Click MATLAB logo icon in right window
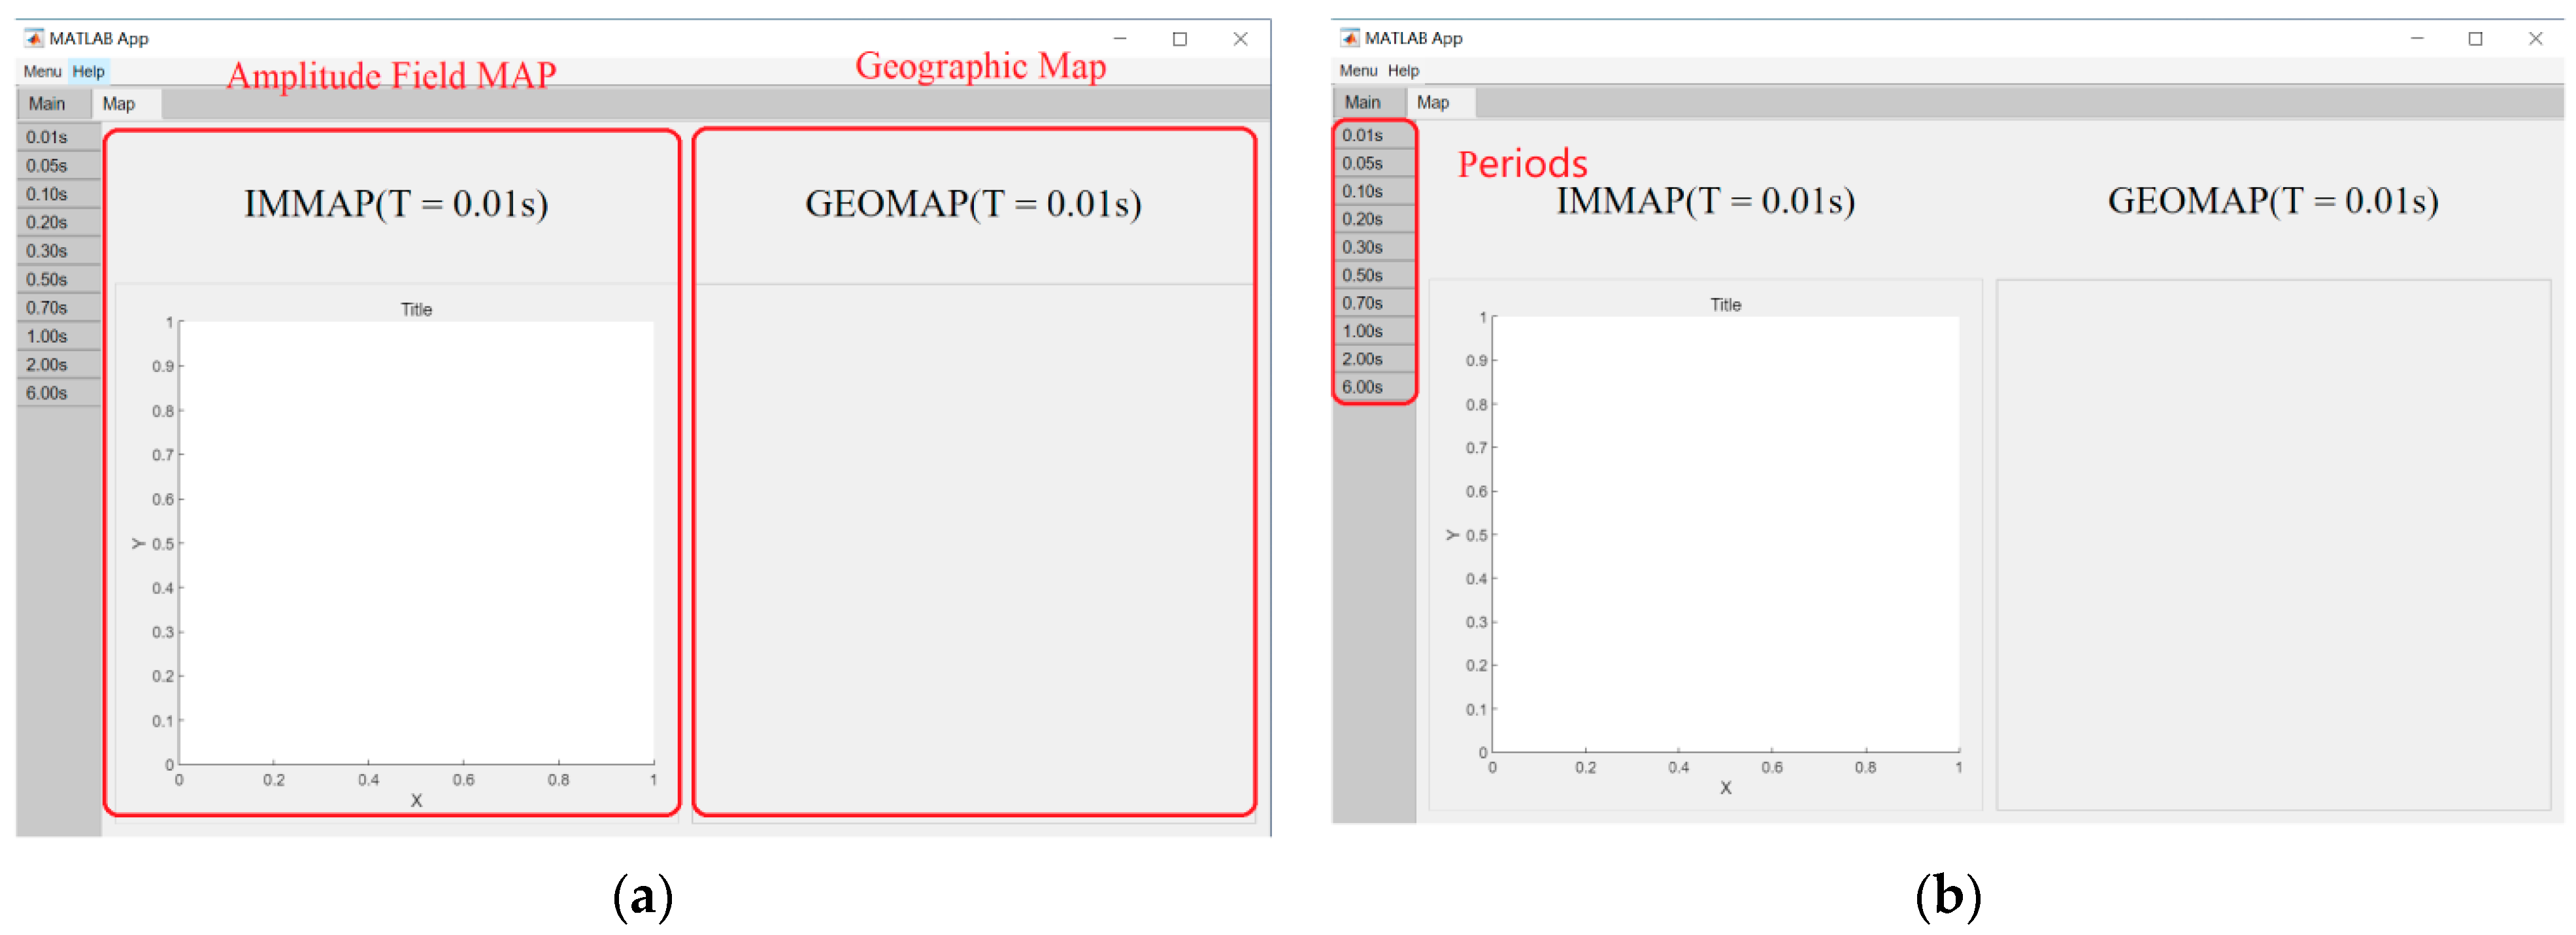The height and width of the screenshot is (935, 2576). (x=1350, y=38)
